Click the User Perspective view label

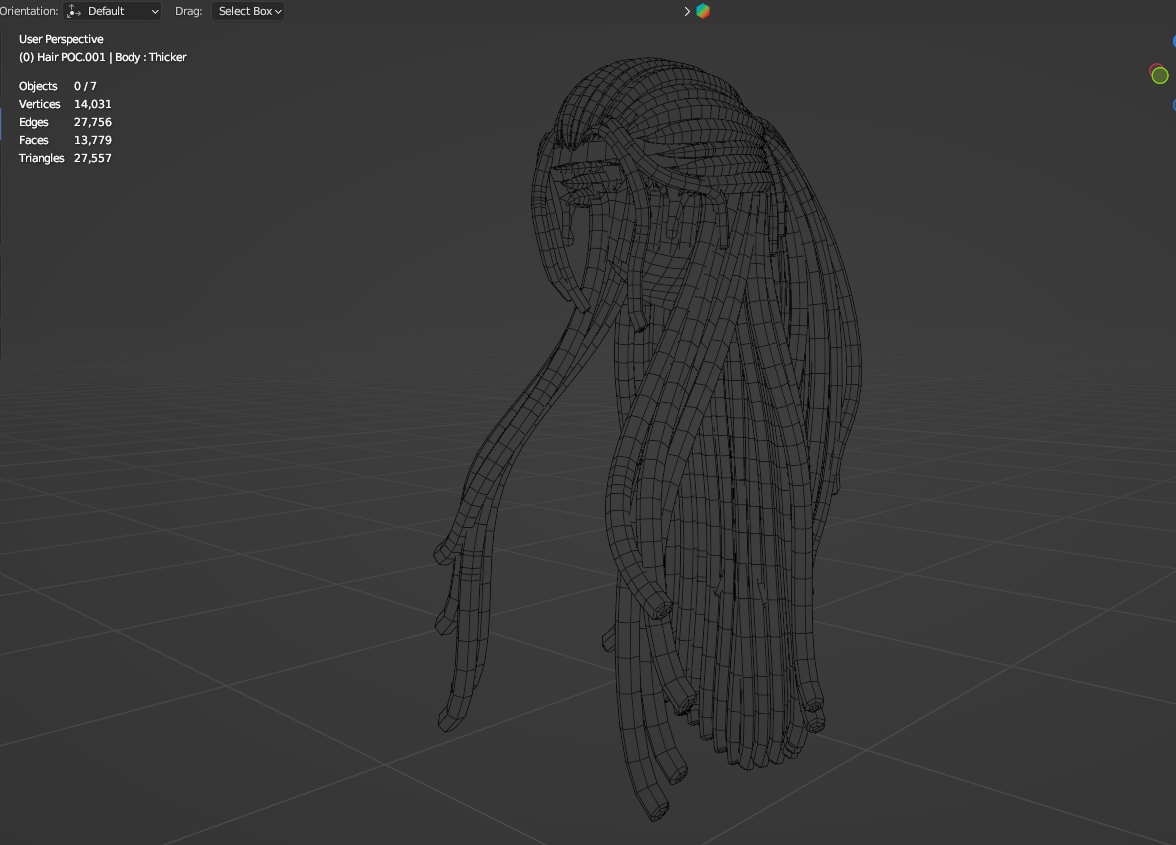click(x=61, y=39)
